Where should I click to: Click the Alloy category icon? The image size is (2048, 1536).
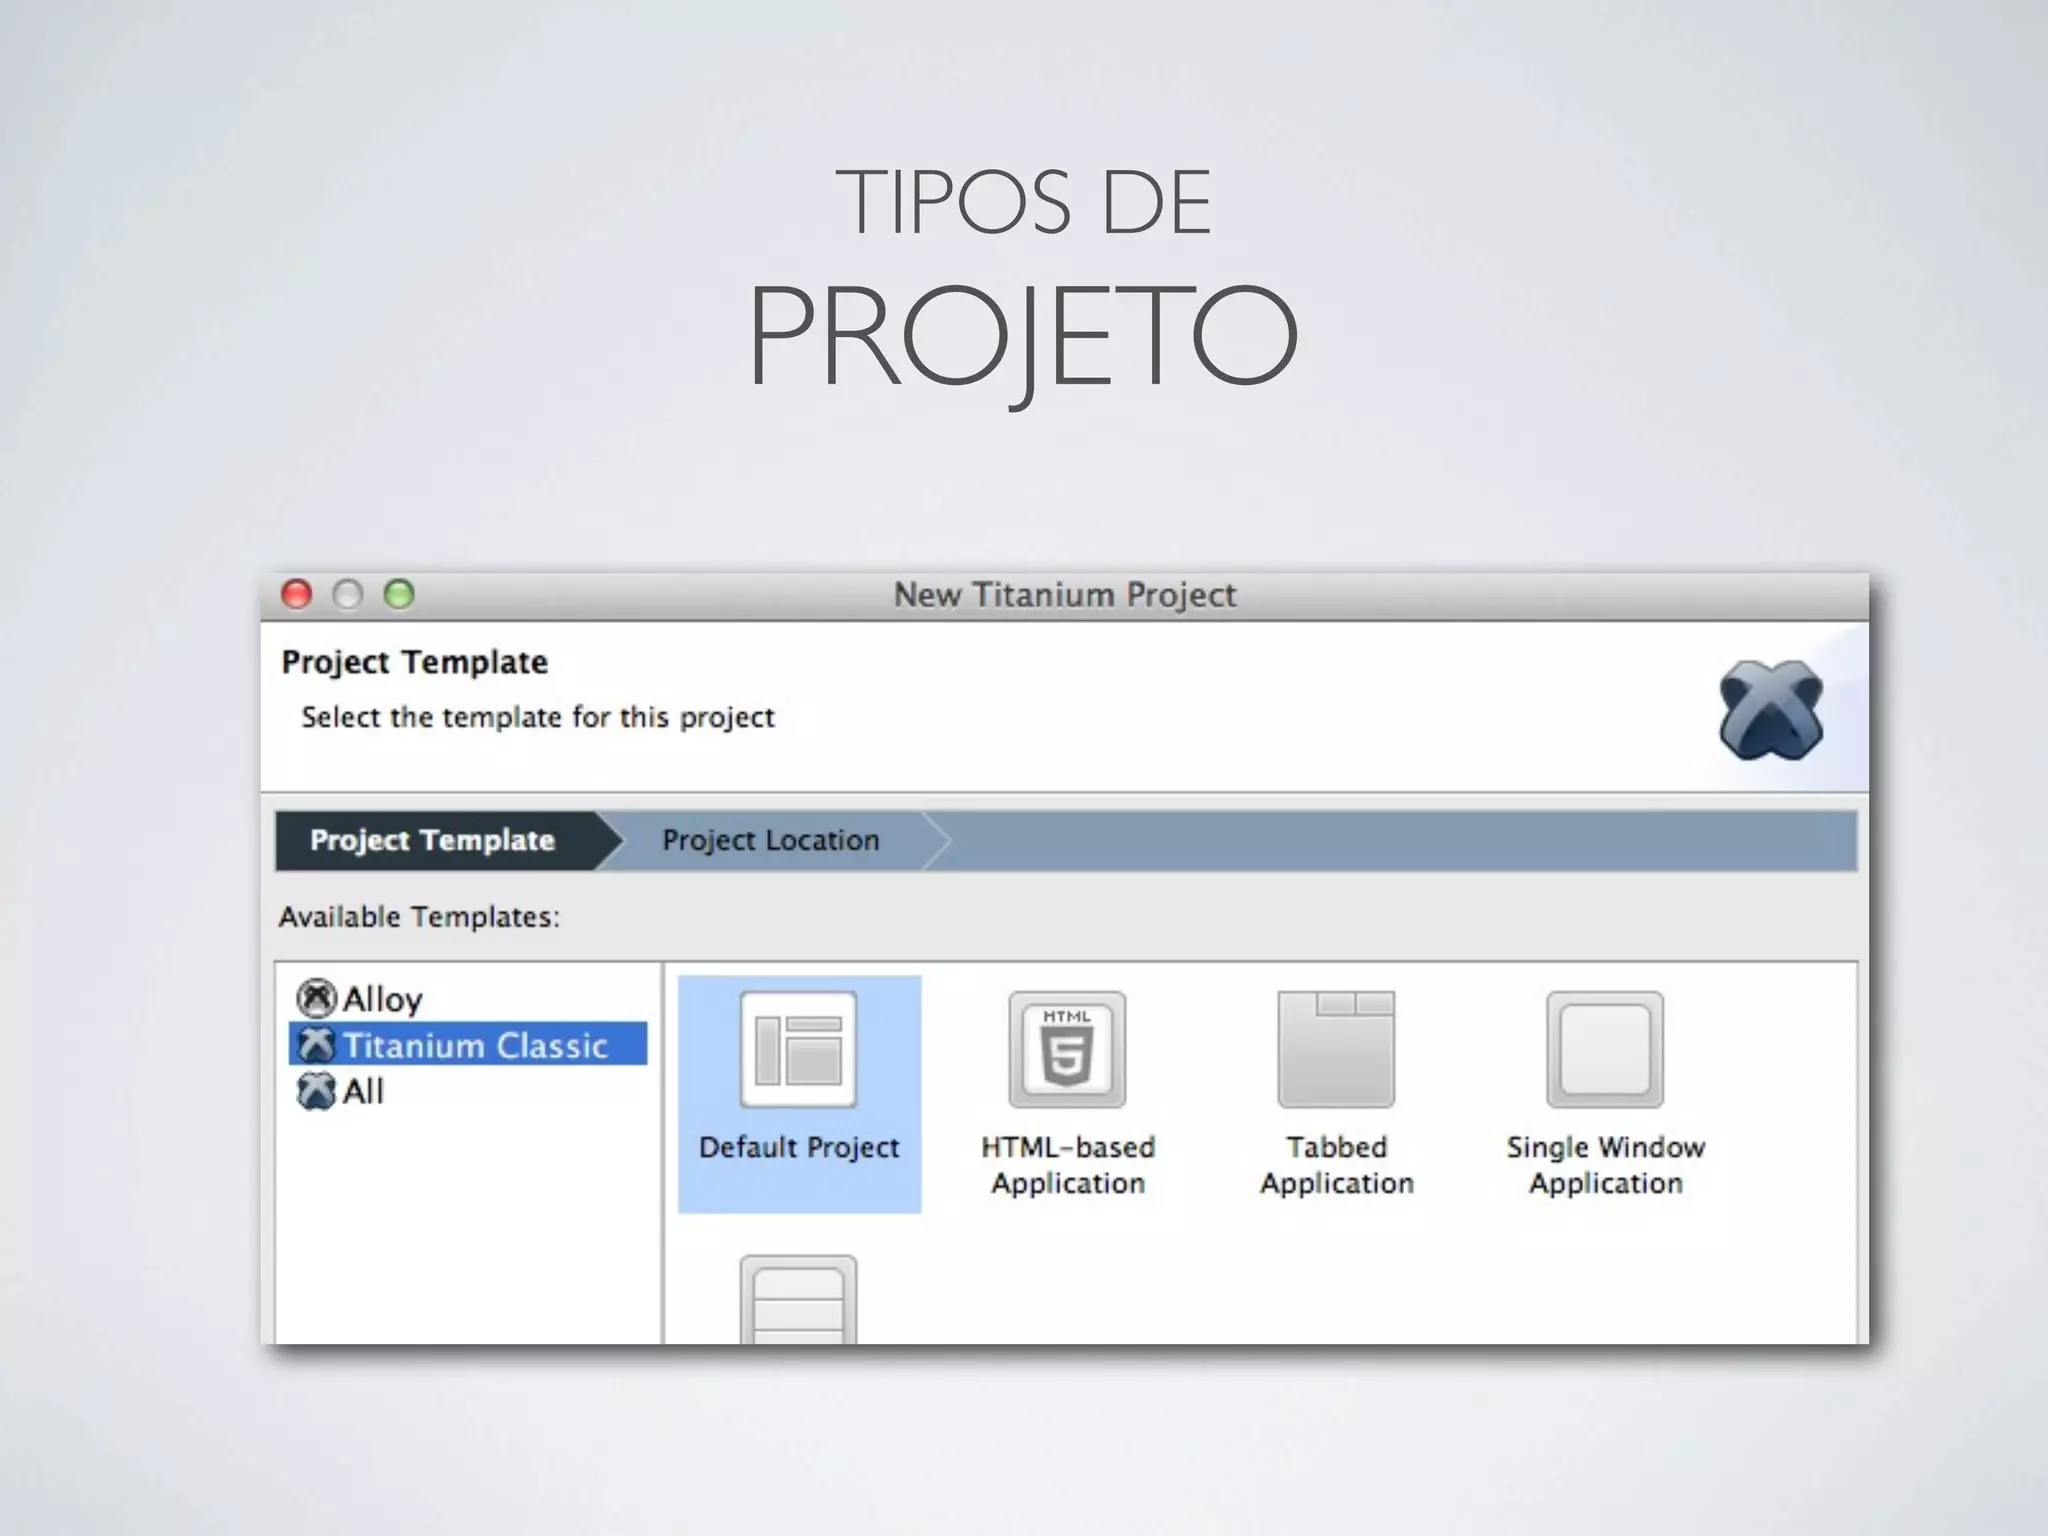coord(316,998)
